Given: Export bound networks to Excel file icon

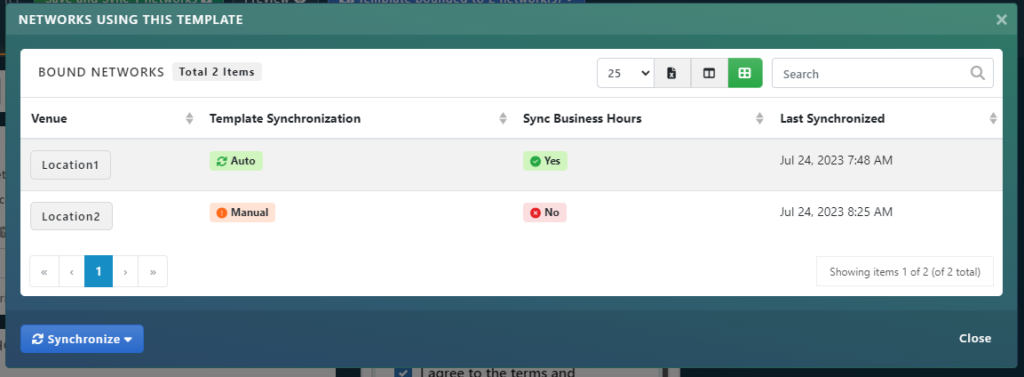Looking at the screenshot, I should pos(672,73).
